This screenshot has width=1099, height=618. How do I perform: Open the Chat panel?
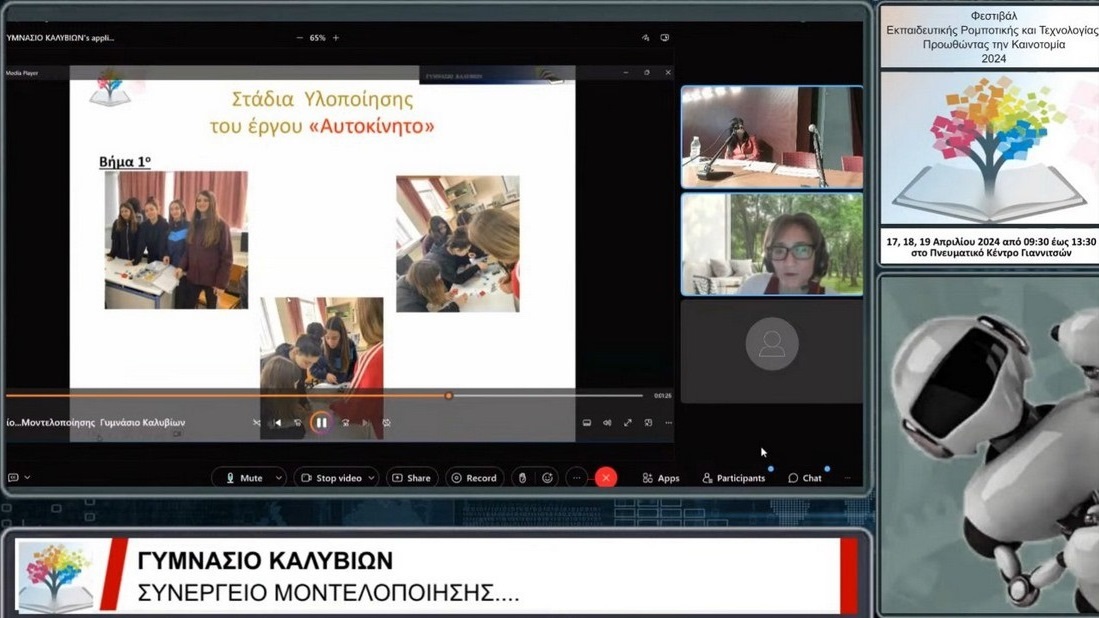(805, 478)
